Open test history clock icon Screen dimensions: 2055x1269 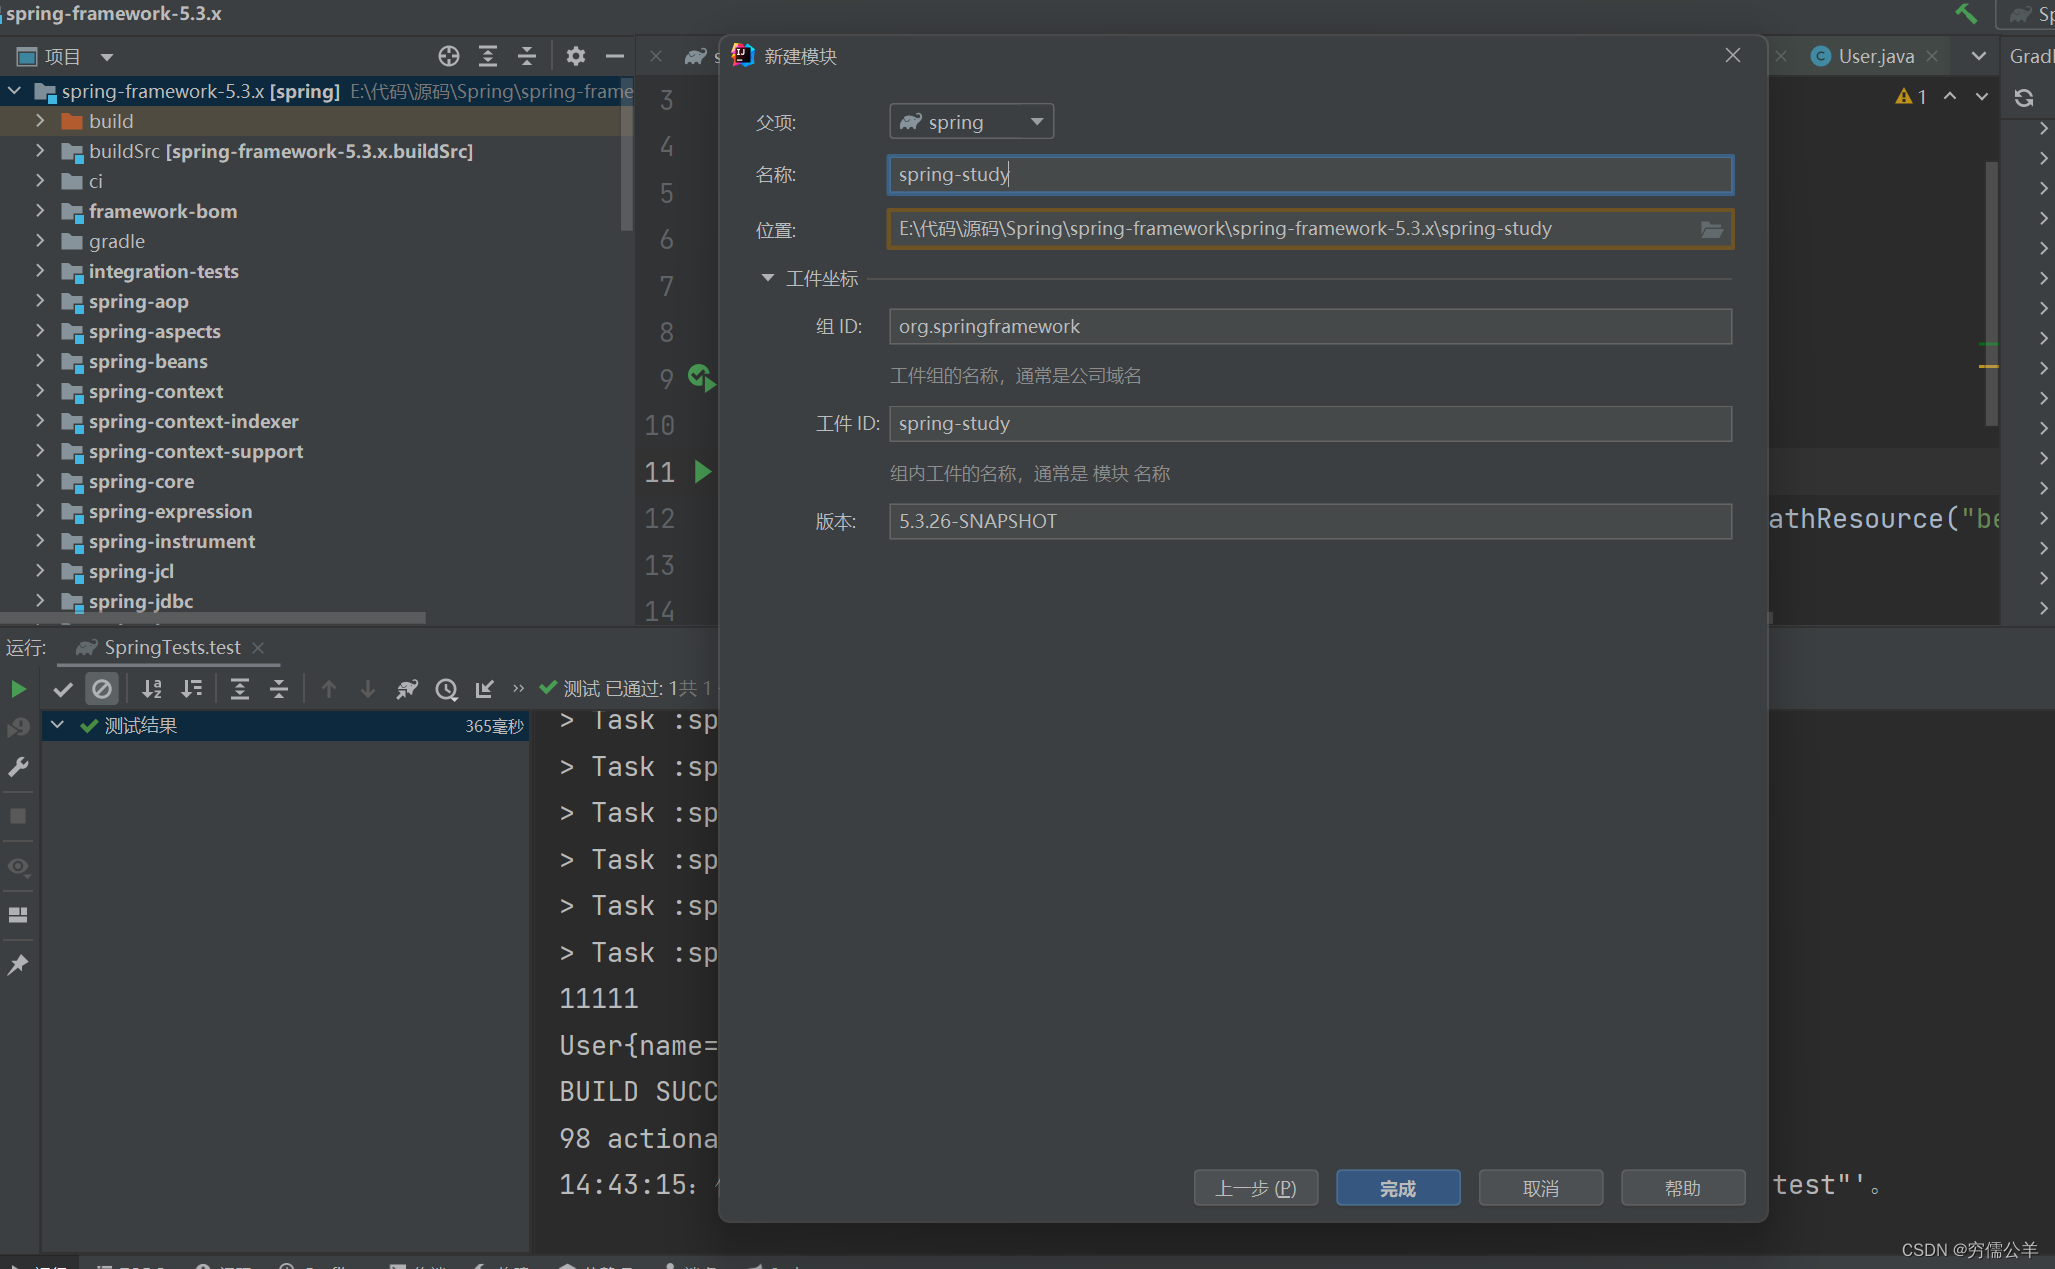click(x=446, y=689)
